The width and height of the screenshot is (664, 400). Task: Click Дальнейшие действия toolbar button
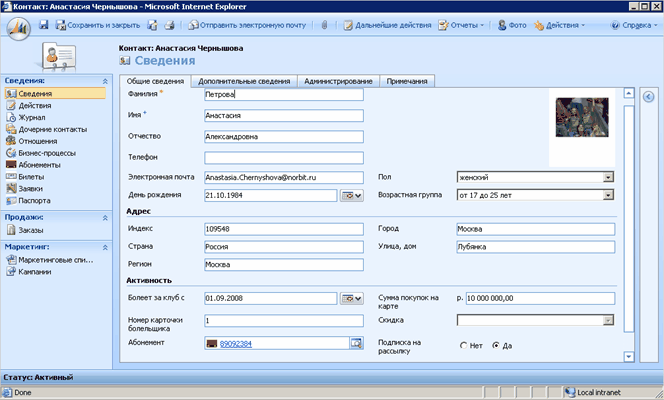387,25
